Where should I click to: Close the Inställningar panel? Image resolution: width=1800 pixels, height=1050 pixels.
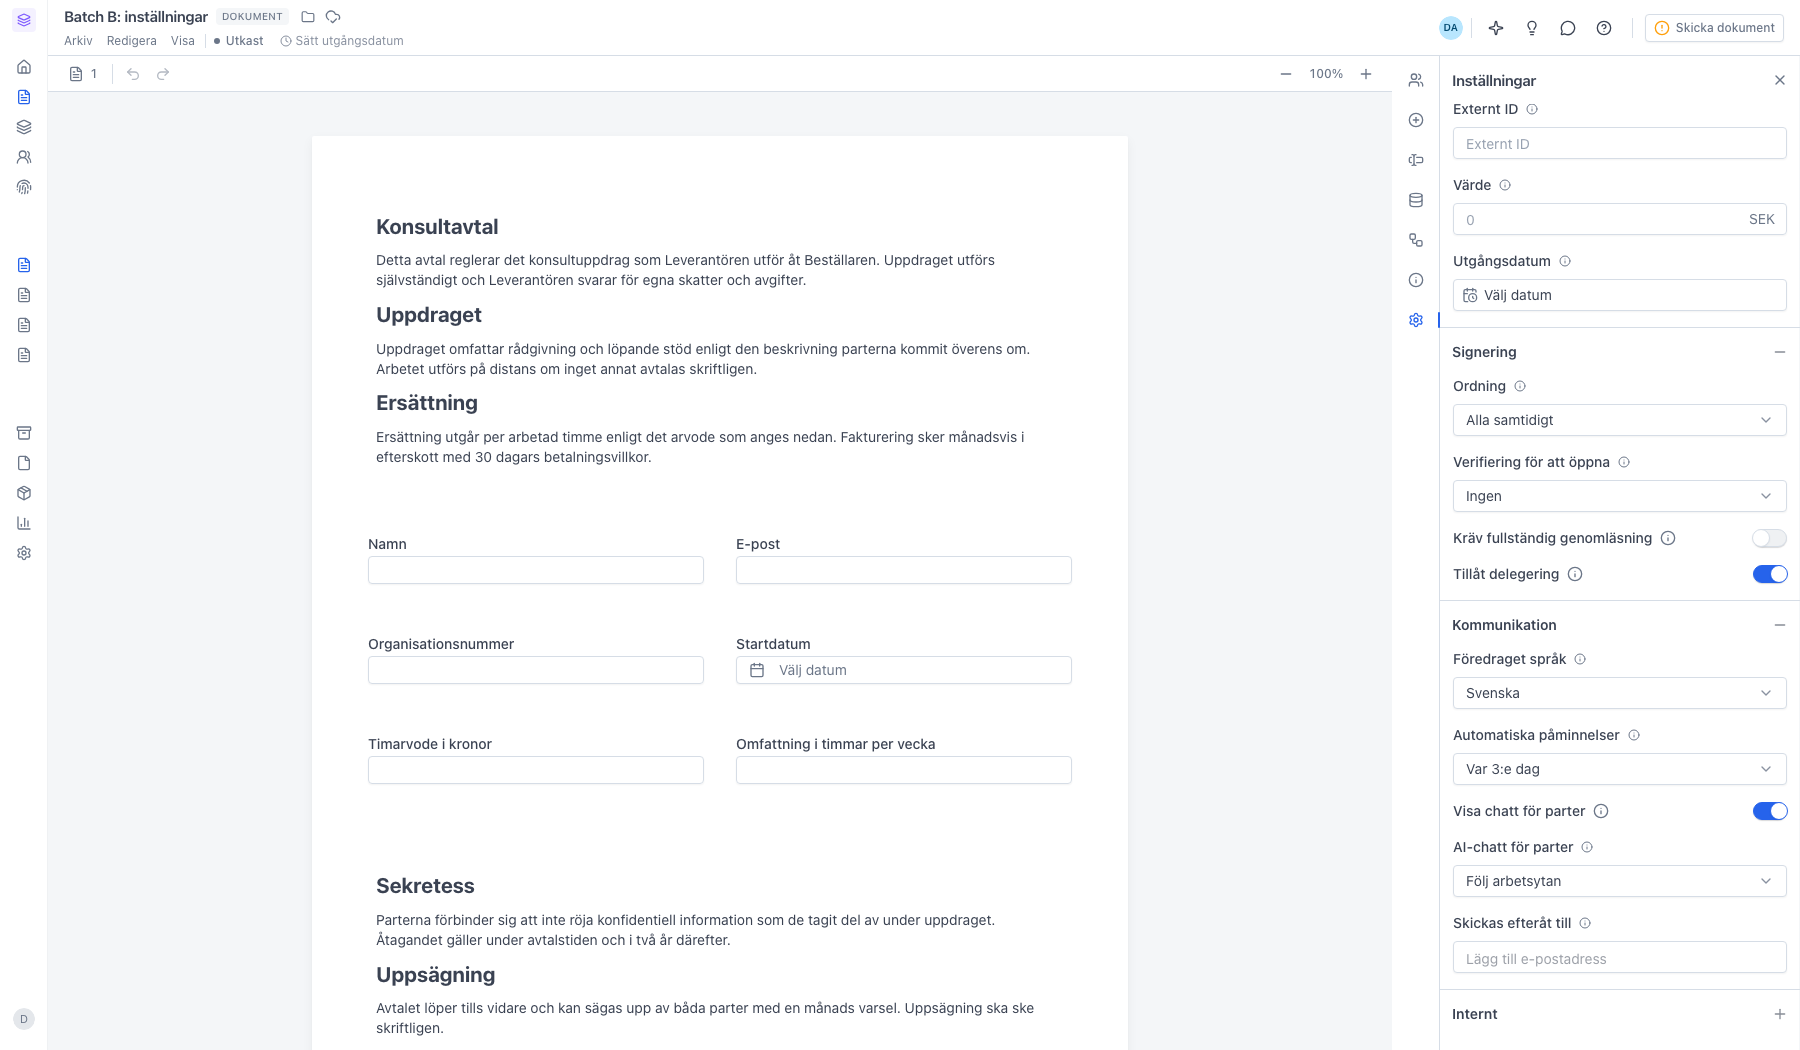pos(1780,80)
